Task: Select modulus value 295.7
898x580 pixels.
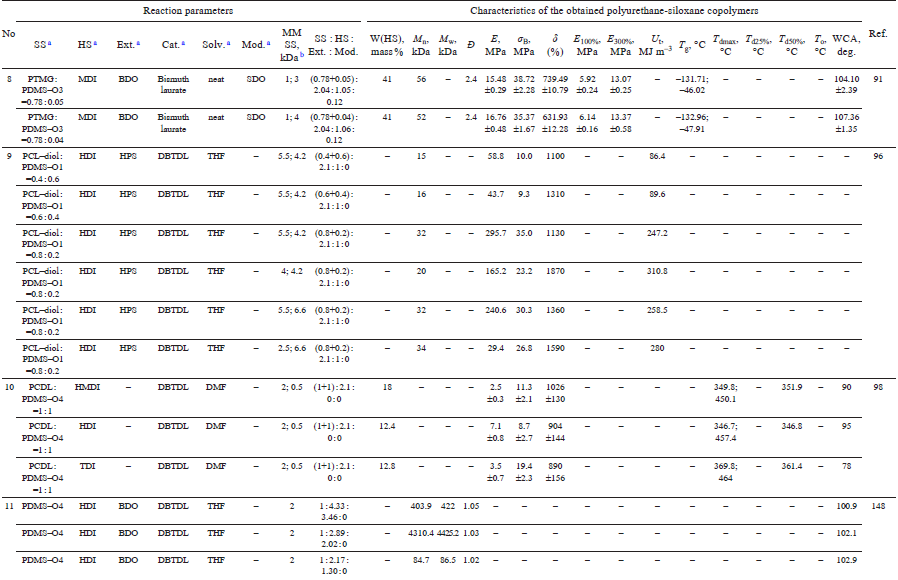Action: (495, 233)
